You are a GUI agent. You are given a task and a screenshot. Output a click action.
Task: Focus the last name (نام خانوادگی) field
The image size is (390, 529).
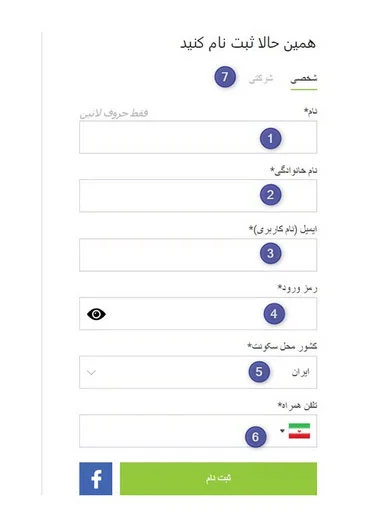[x=198, y=196]
